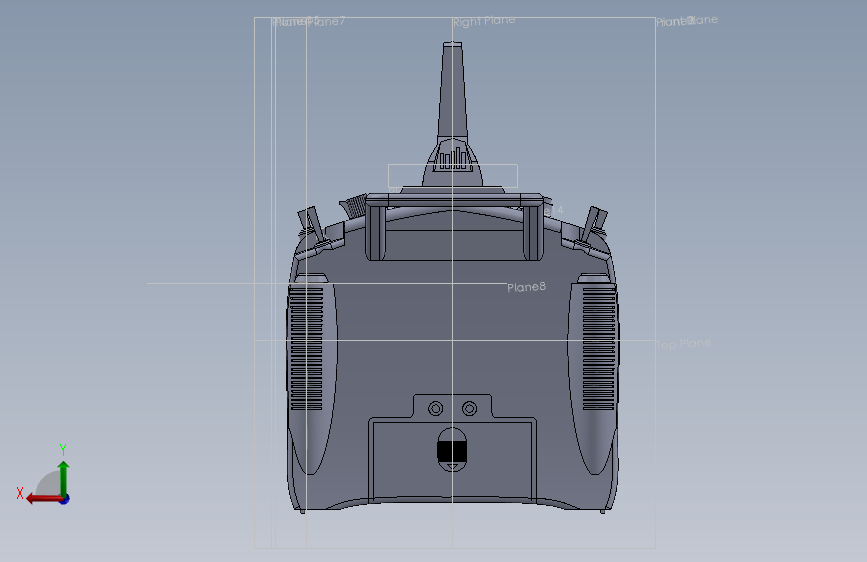Click the red X axis arrow on triad
867x562 pixels.
coord(43,499)
